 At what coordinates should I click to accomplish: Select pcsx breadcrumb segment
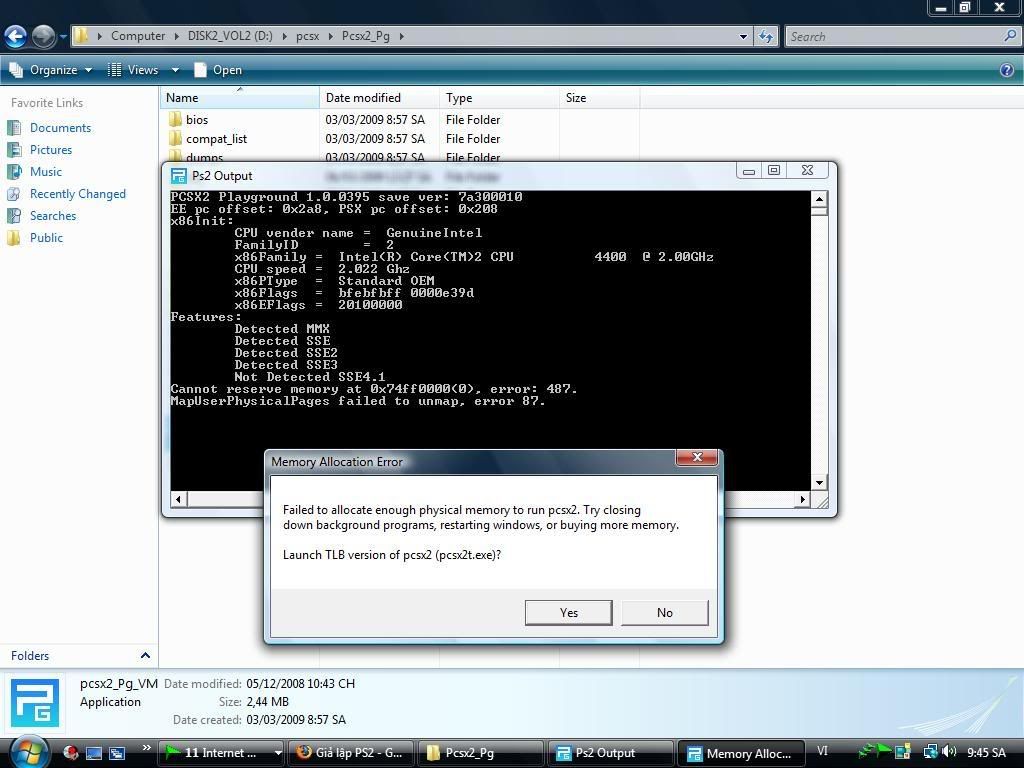click(x=308, y=36)
